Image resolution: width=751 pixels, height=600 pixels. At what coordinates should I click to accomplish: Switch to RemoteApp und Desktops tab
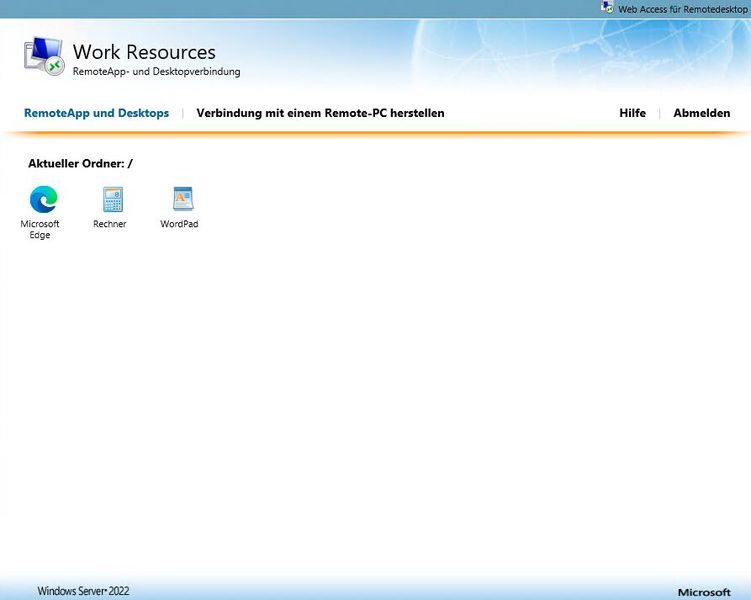tap(96, 113)
